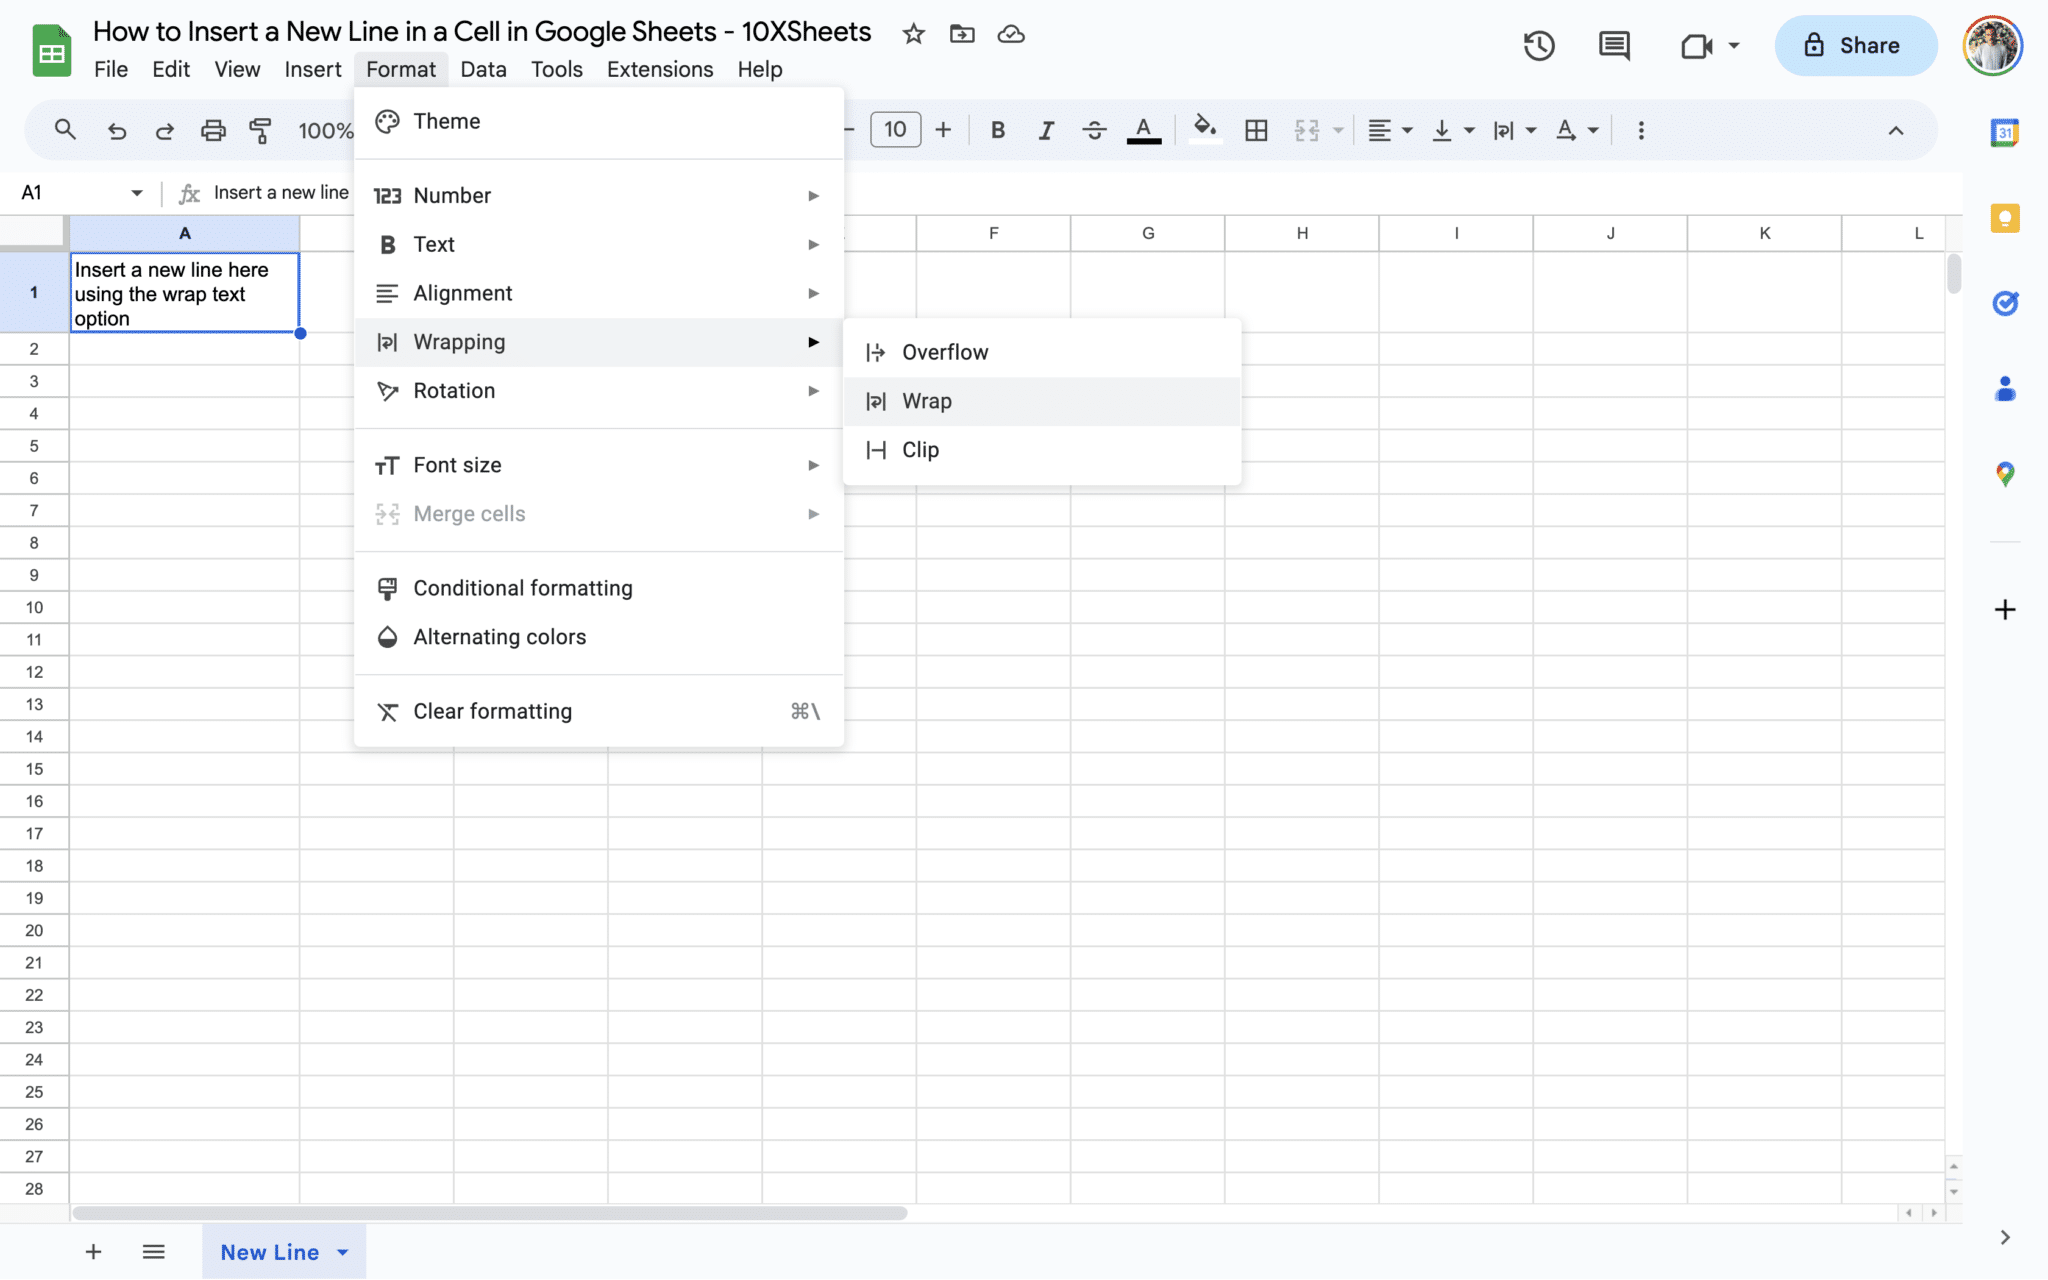The width and height of the screenshot is (2048, 1280).
Task: Click the print icon in toolbar
Action: pyautogui.click(x=213, y=130)
